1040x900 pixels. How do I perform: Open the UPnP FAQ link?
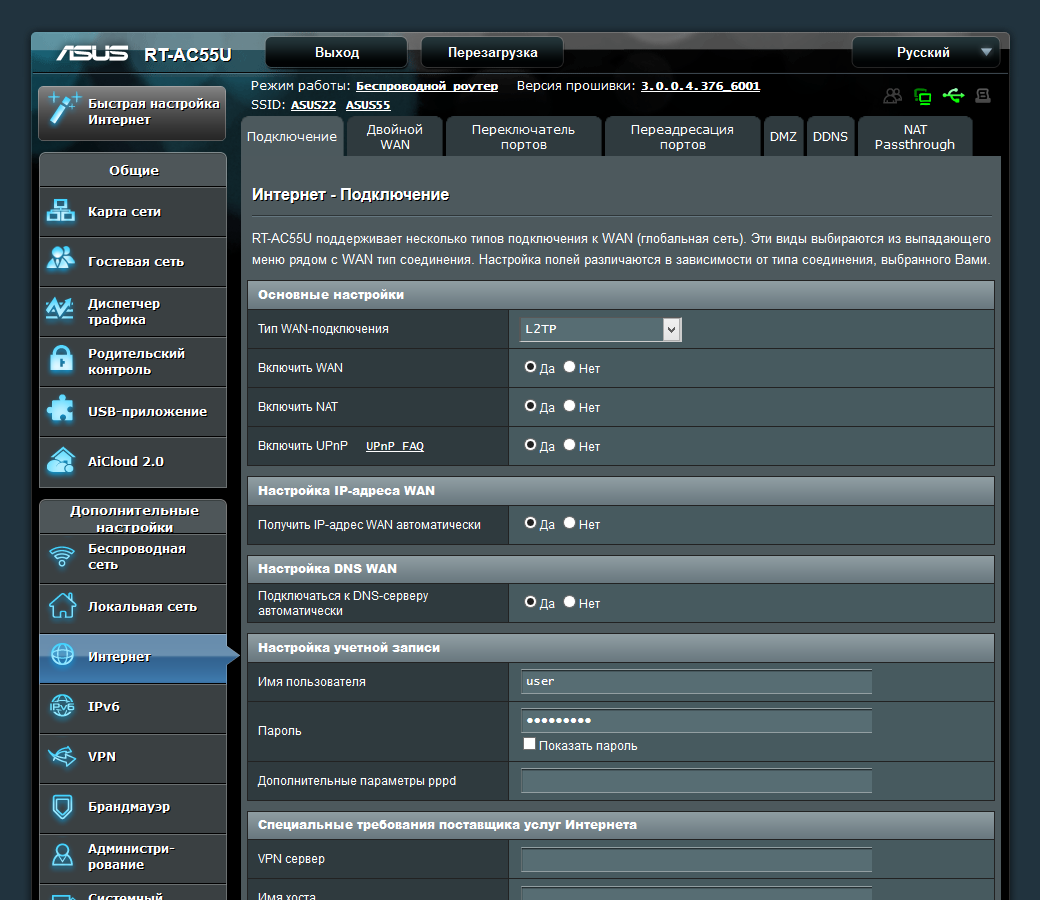(394, 446)
